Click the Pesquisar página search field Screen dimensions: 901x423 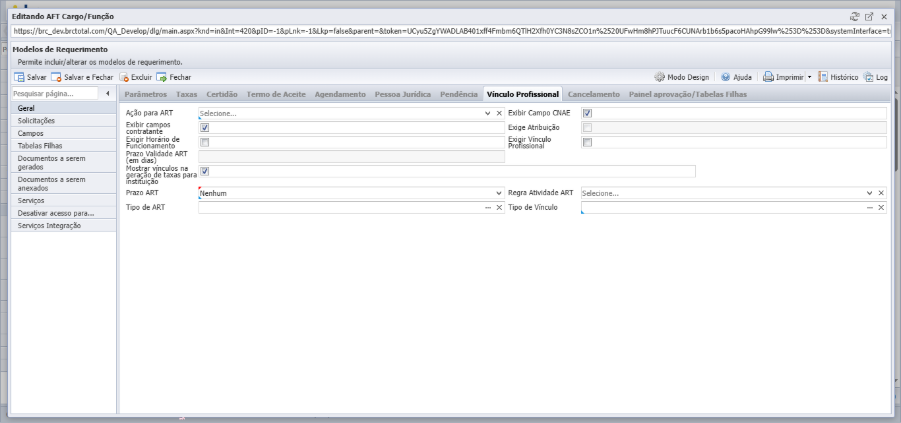coord(55,93)
